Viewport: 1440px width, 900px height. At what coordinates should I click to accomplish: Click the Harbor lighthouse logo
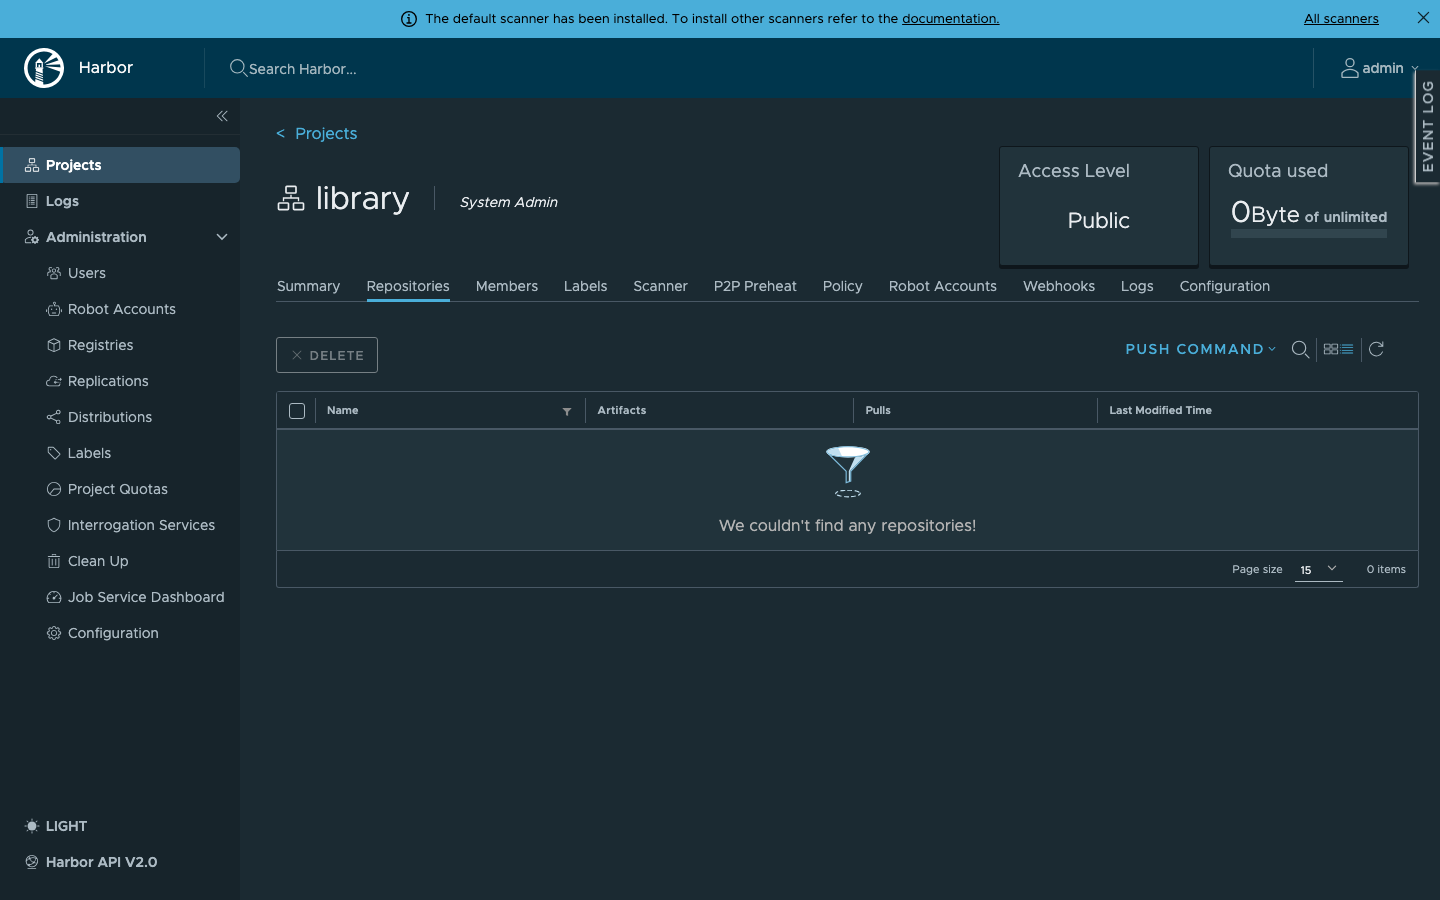coord(44,68)
